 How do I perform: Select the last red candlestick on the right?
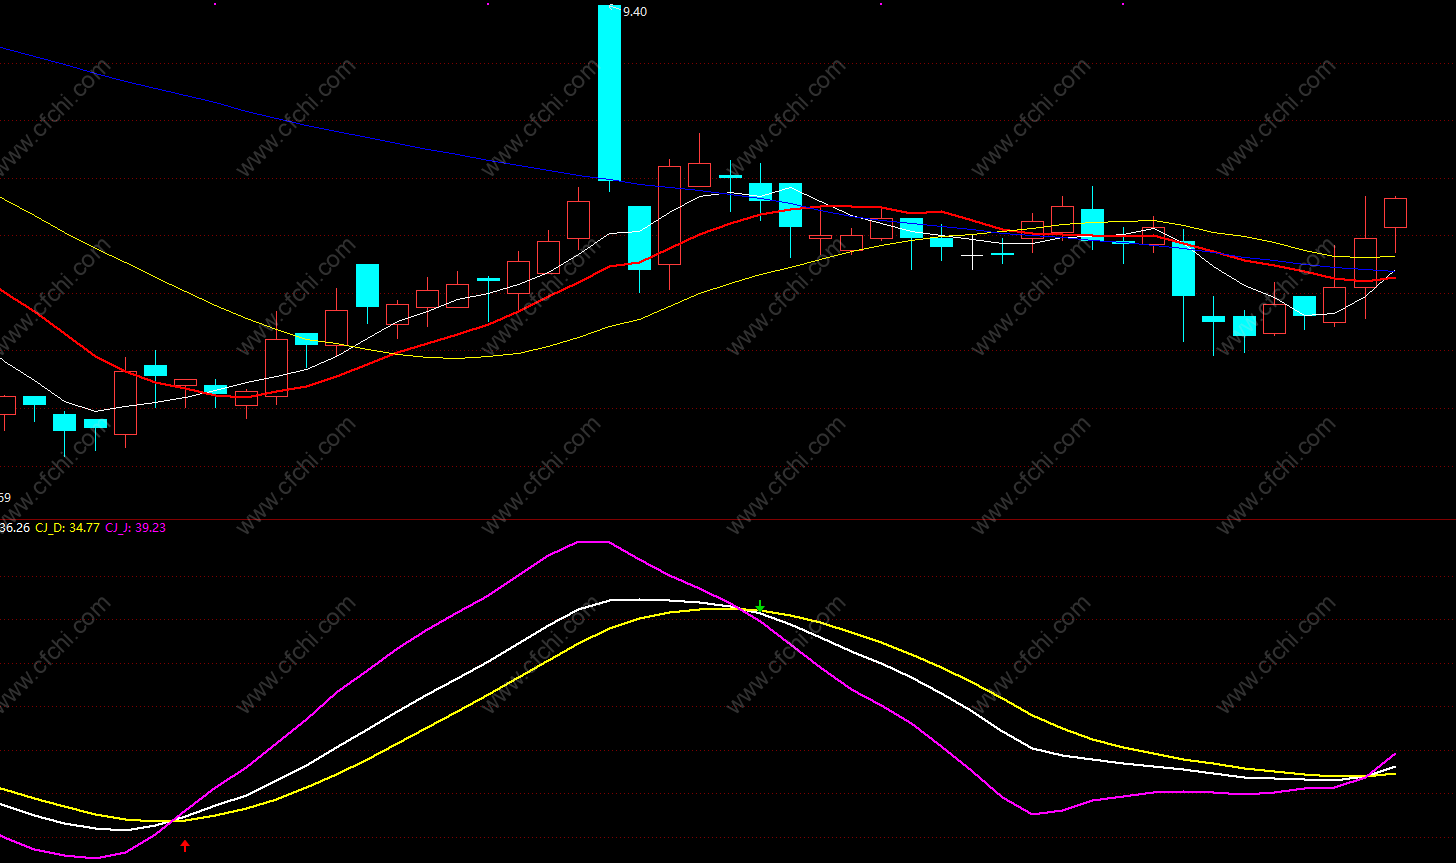click(1395, 212)
